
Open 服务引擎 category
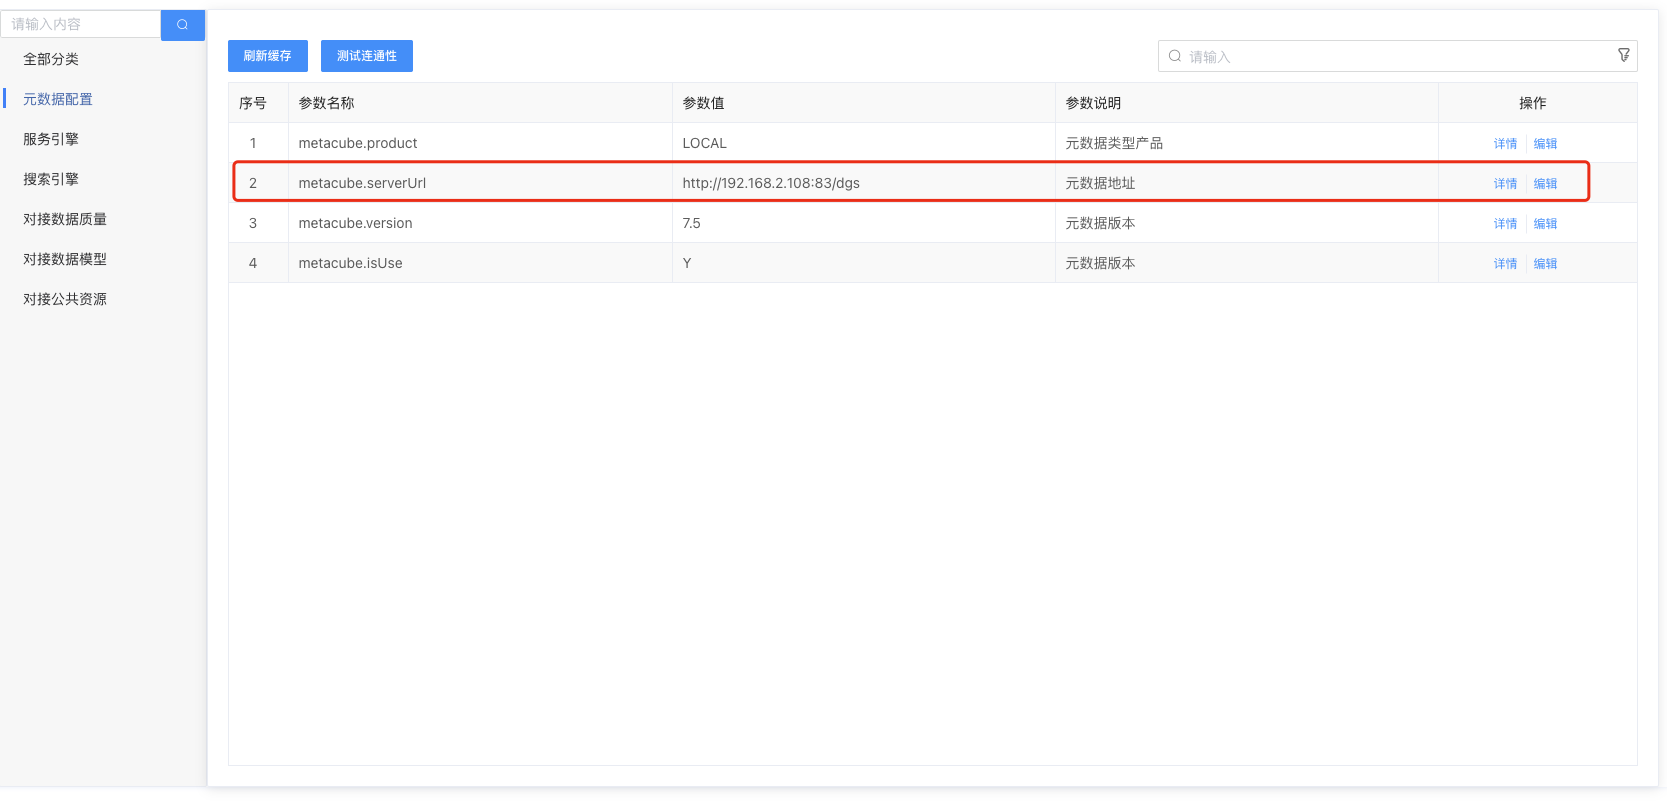click(51, 139)
